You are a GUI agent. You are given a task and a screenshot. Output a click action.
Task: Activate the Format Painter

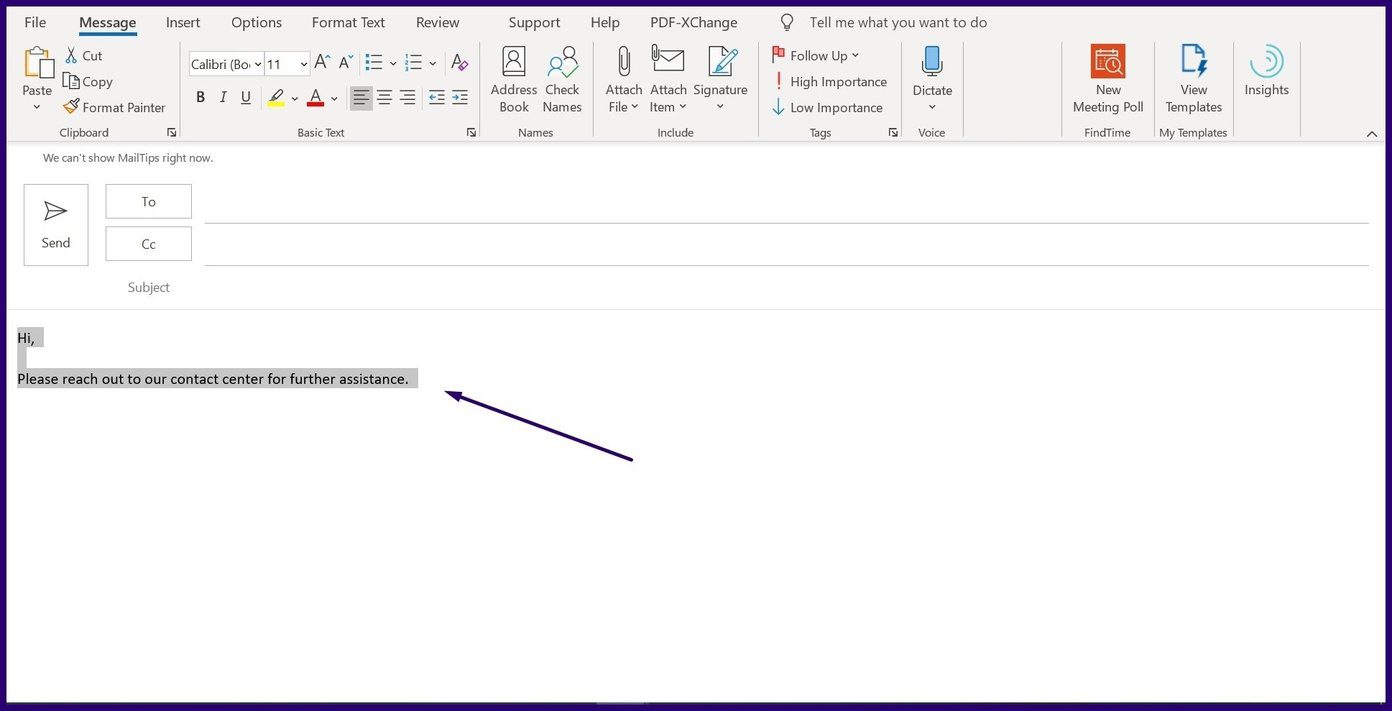[x=114, y=107]
